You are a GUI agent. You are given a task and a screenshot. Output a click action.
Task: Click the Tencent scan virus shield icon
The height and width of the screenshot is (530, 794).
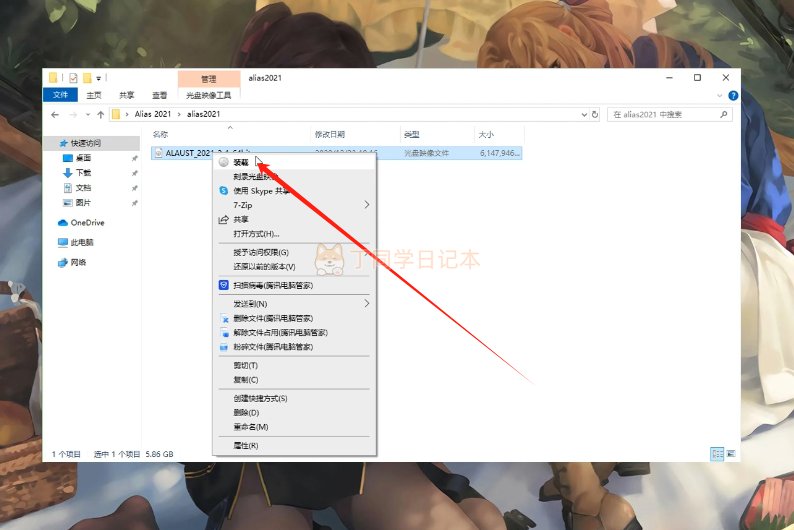224,285
